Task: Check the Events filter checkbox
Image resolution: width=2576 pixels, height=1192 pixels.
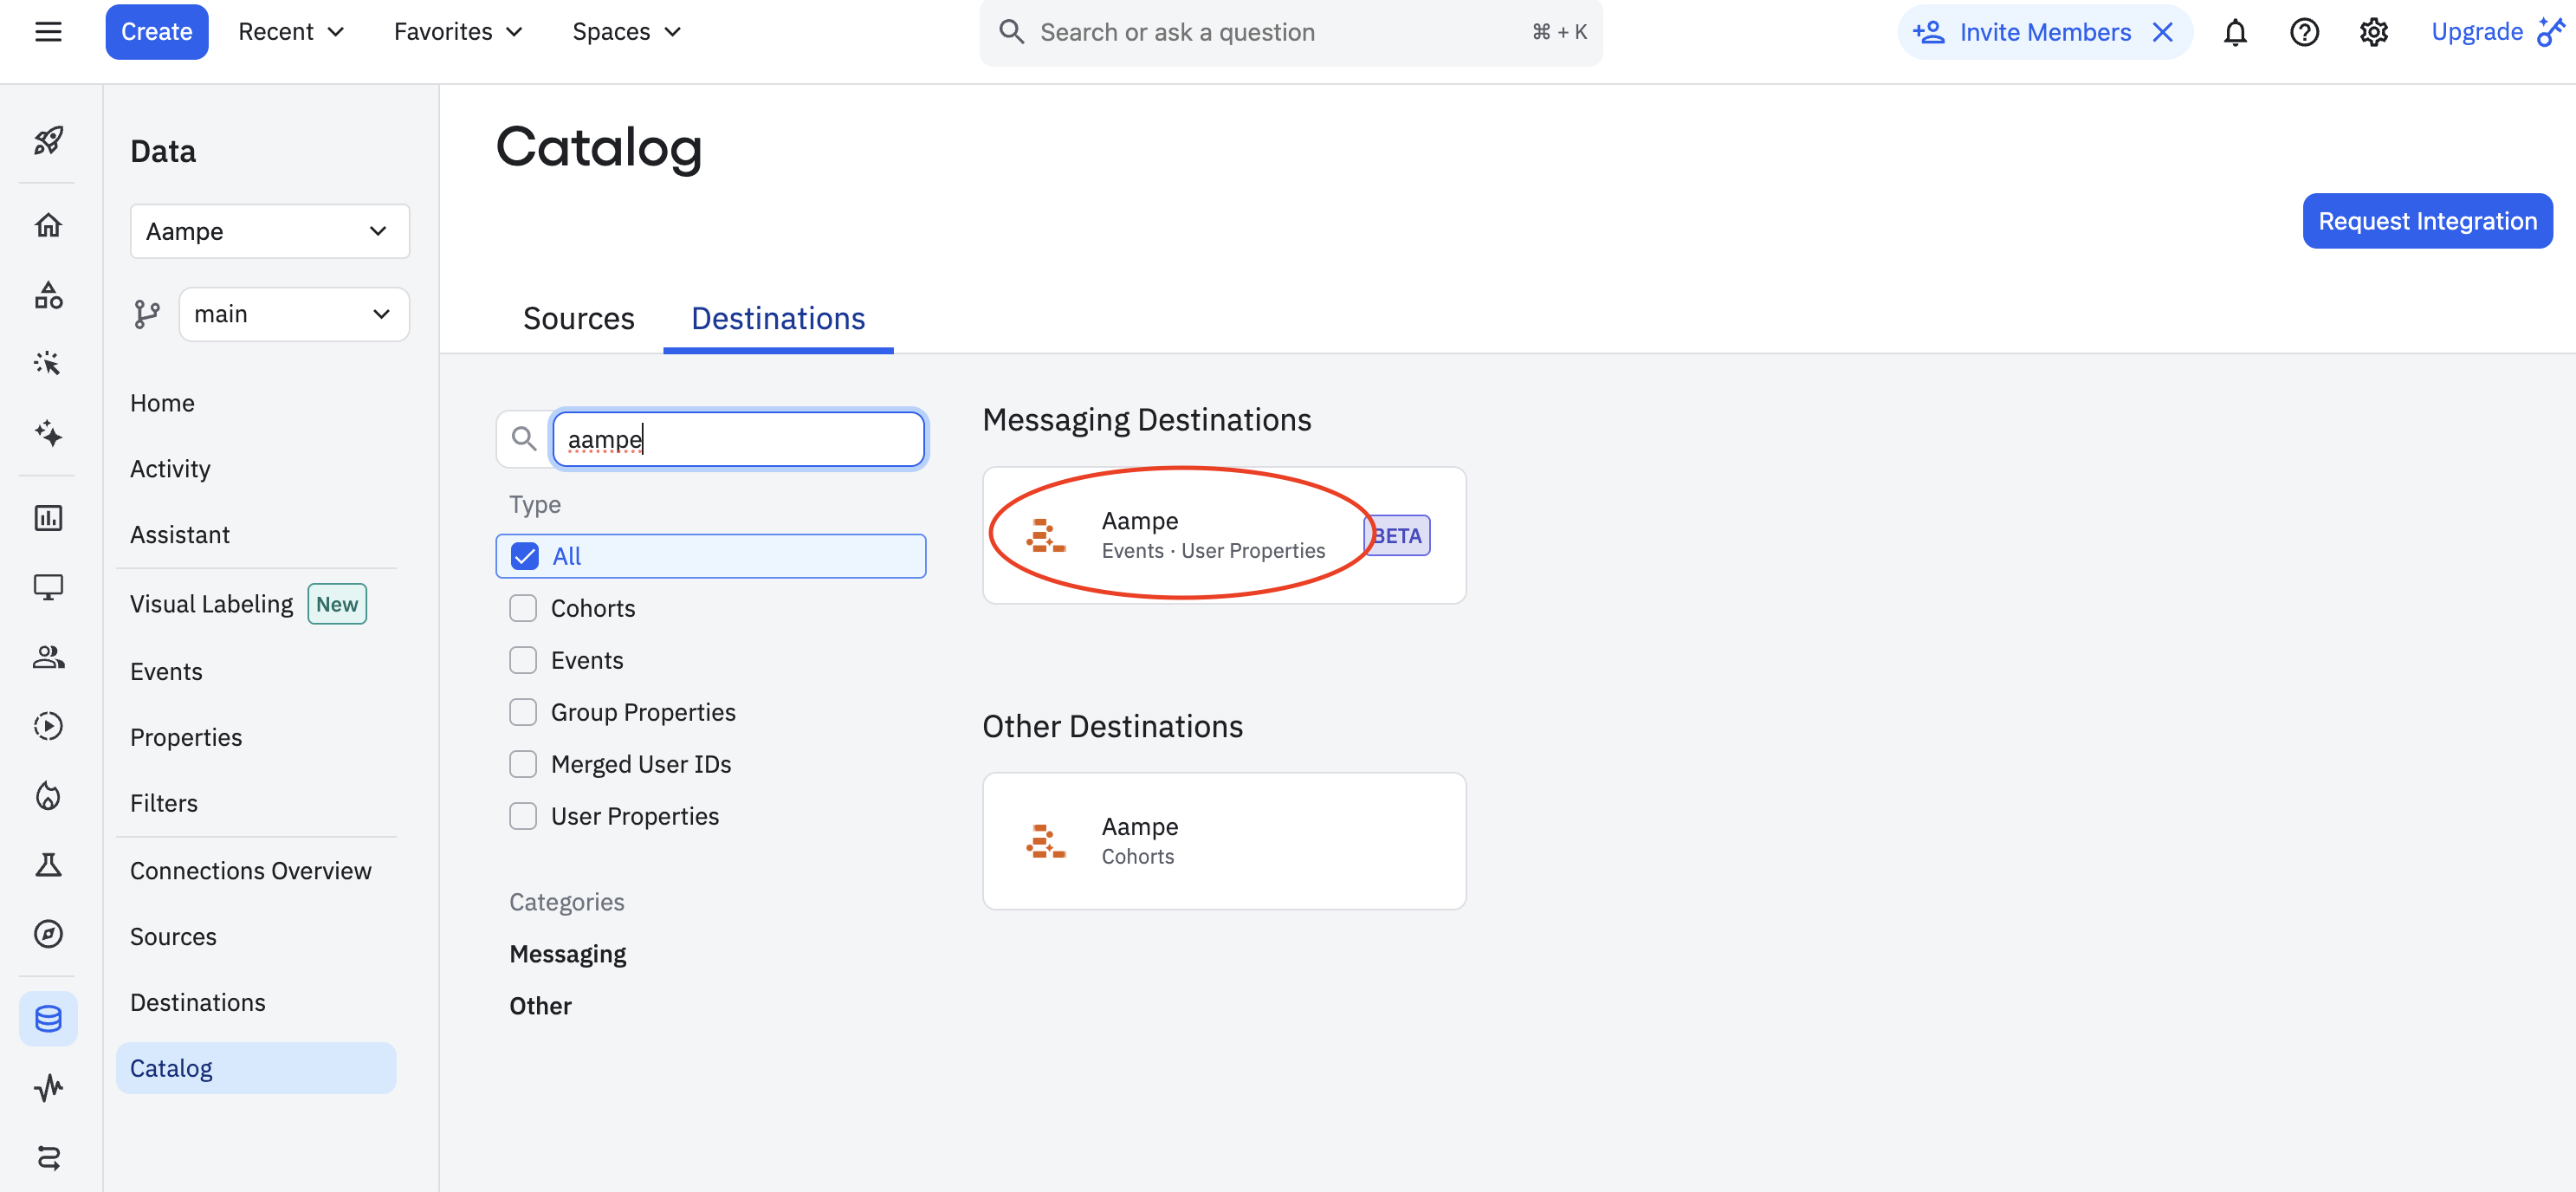Action: coord(522,659)
